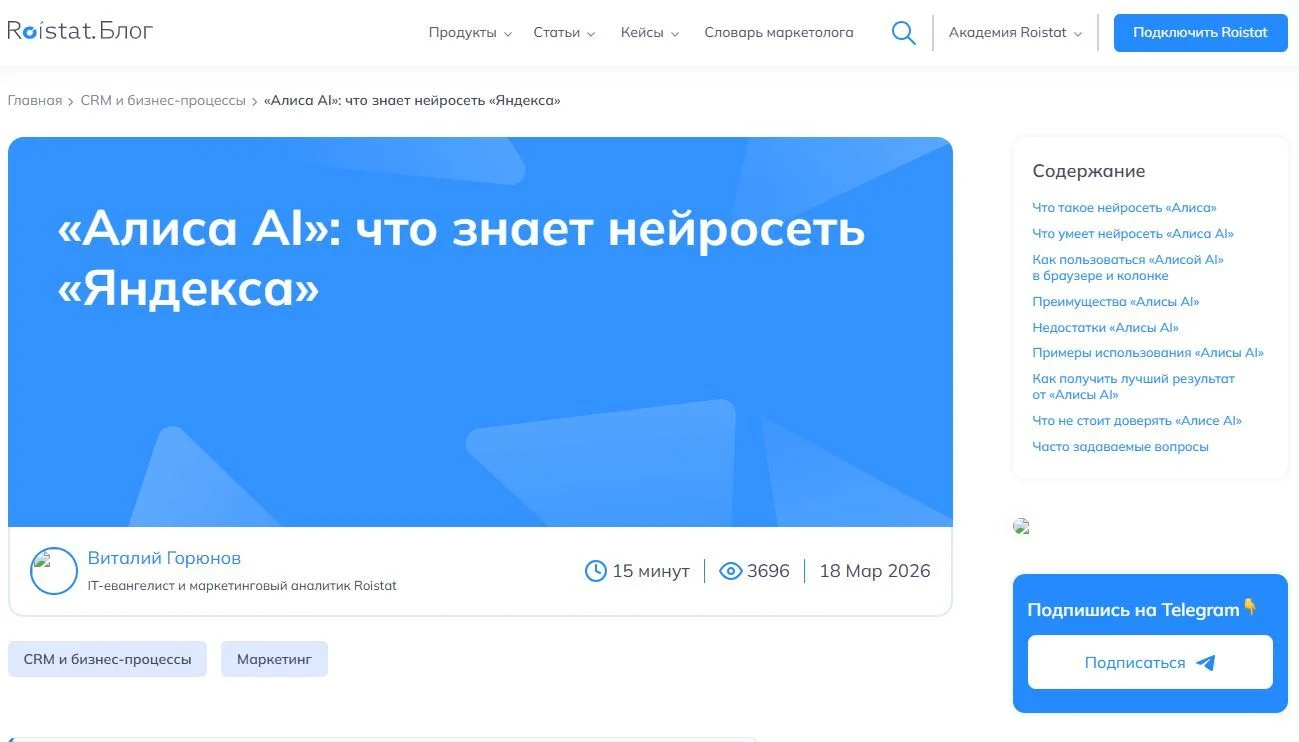The image size is (1299, 742).
Task: Jump to Примеры использования «Алисы AI»
Action: pos(1148,353)
